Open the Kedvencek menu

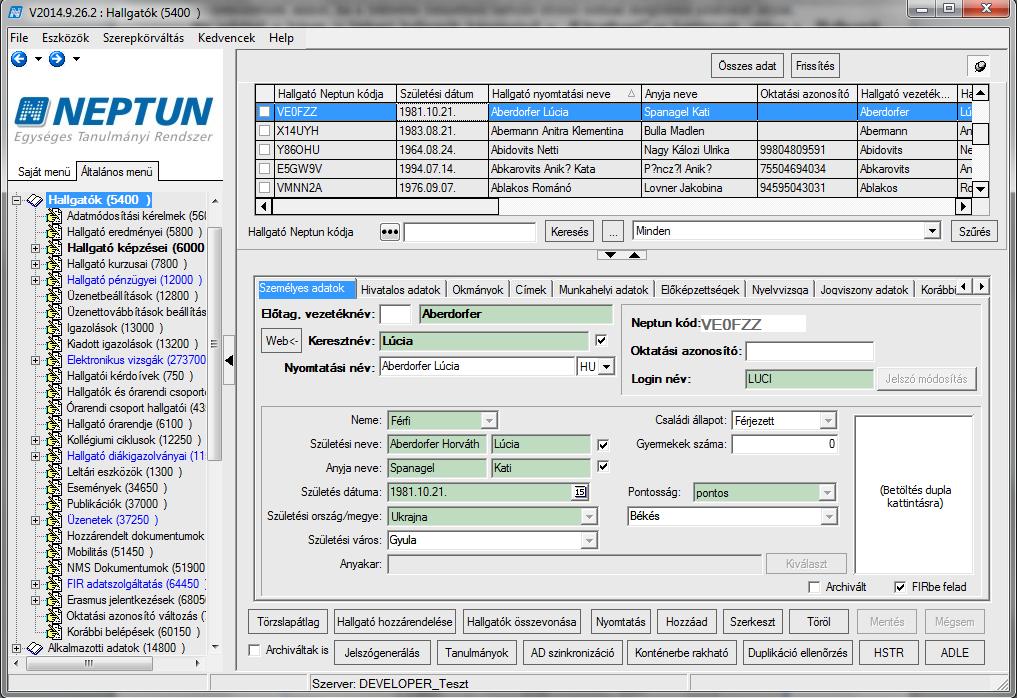pos(227,38)
